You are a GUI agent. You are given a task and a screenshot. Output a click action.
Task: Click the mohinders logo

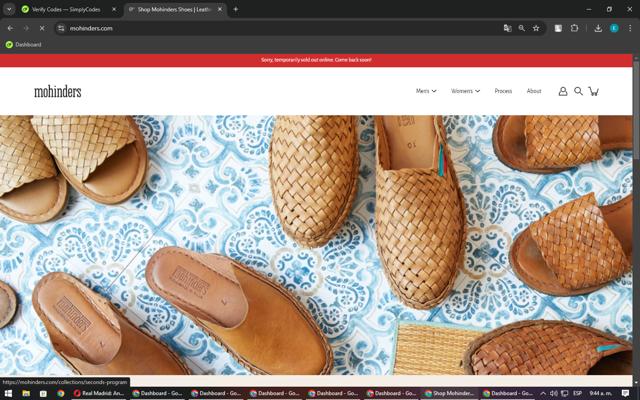coord(58,91)
